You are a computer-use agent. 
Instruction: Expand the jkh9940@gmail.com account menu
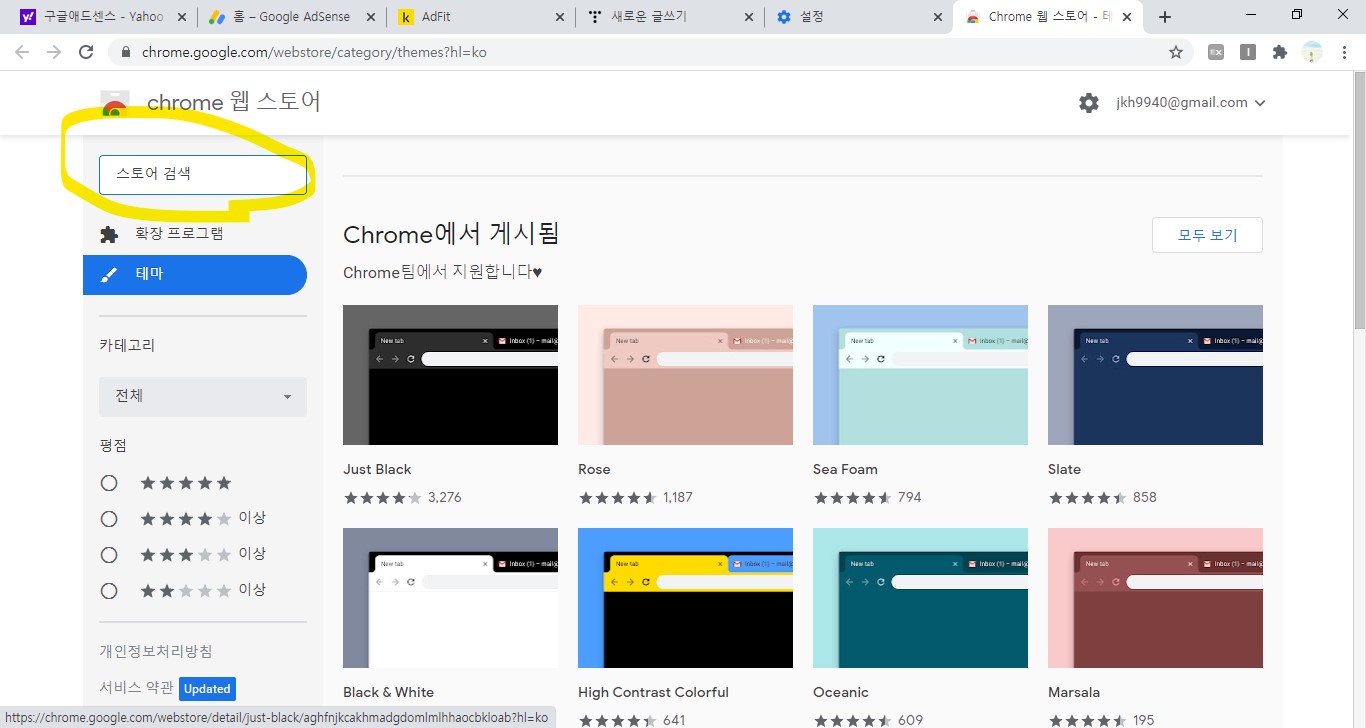click(x=1191, y=102)
